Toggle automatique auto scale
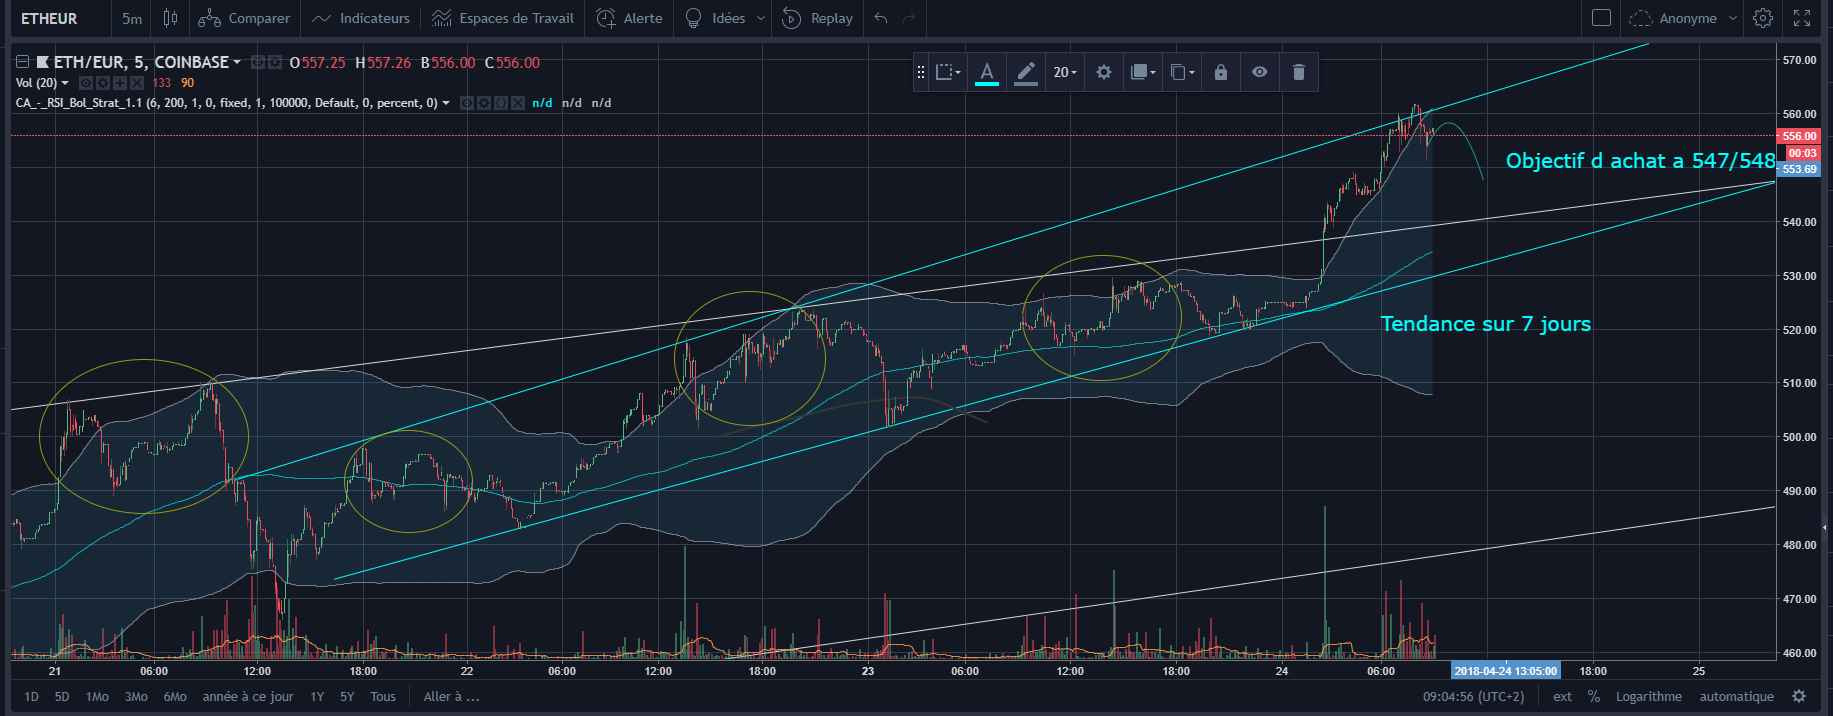The width and height of the screenshot is (1833, 716). tap(1736, 696)
